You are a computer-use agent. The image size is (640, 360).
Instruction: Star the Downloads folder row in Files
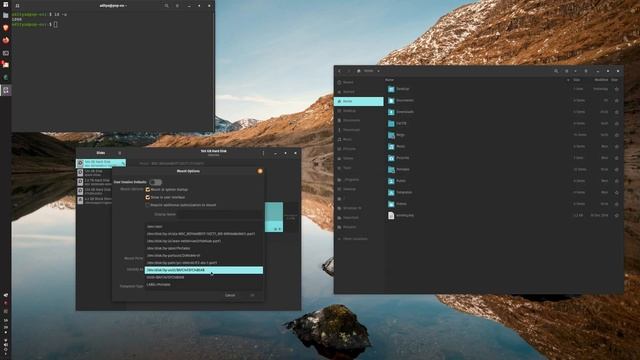pyautogui.click(x=616, y=112)
